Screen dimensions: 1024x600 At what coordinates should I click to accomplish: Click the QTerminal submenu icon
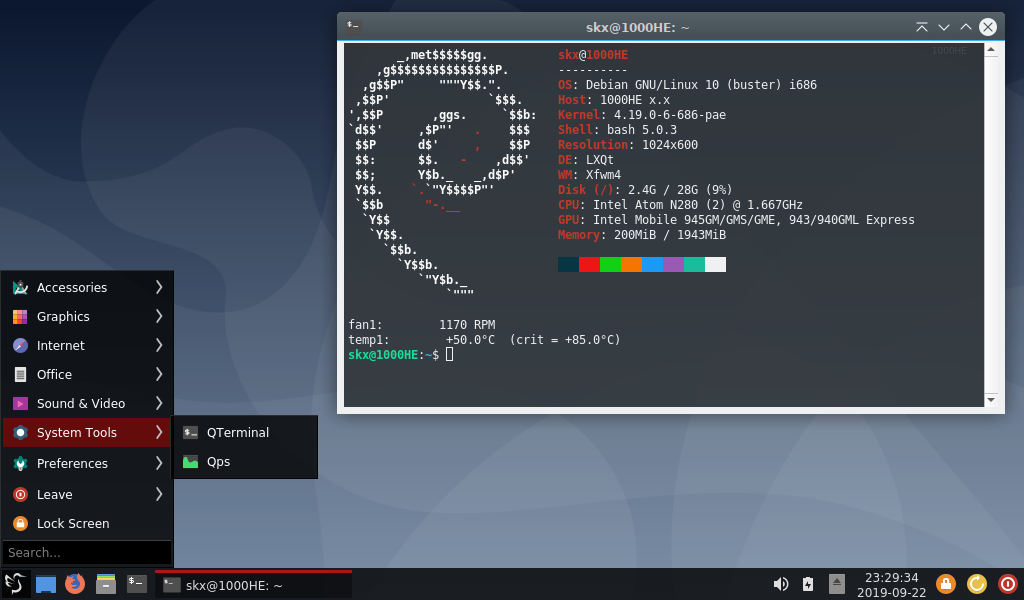[190, 432]
